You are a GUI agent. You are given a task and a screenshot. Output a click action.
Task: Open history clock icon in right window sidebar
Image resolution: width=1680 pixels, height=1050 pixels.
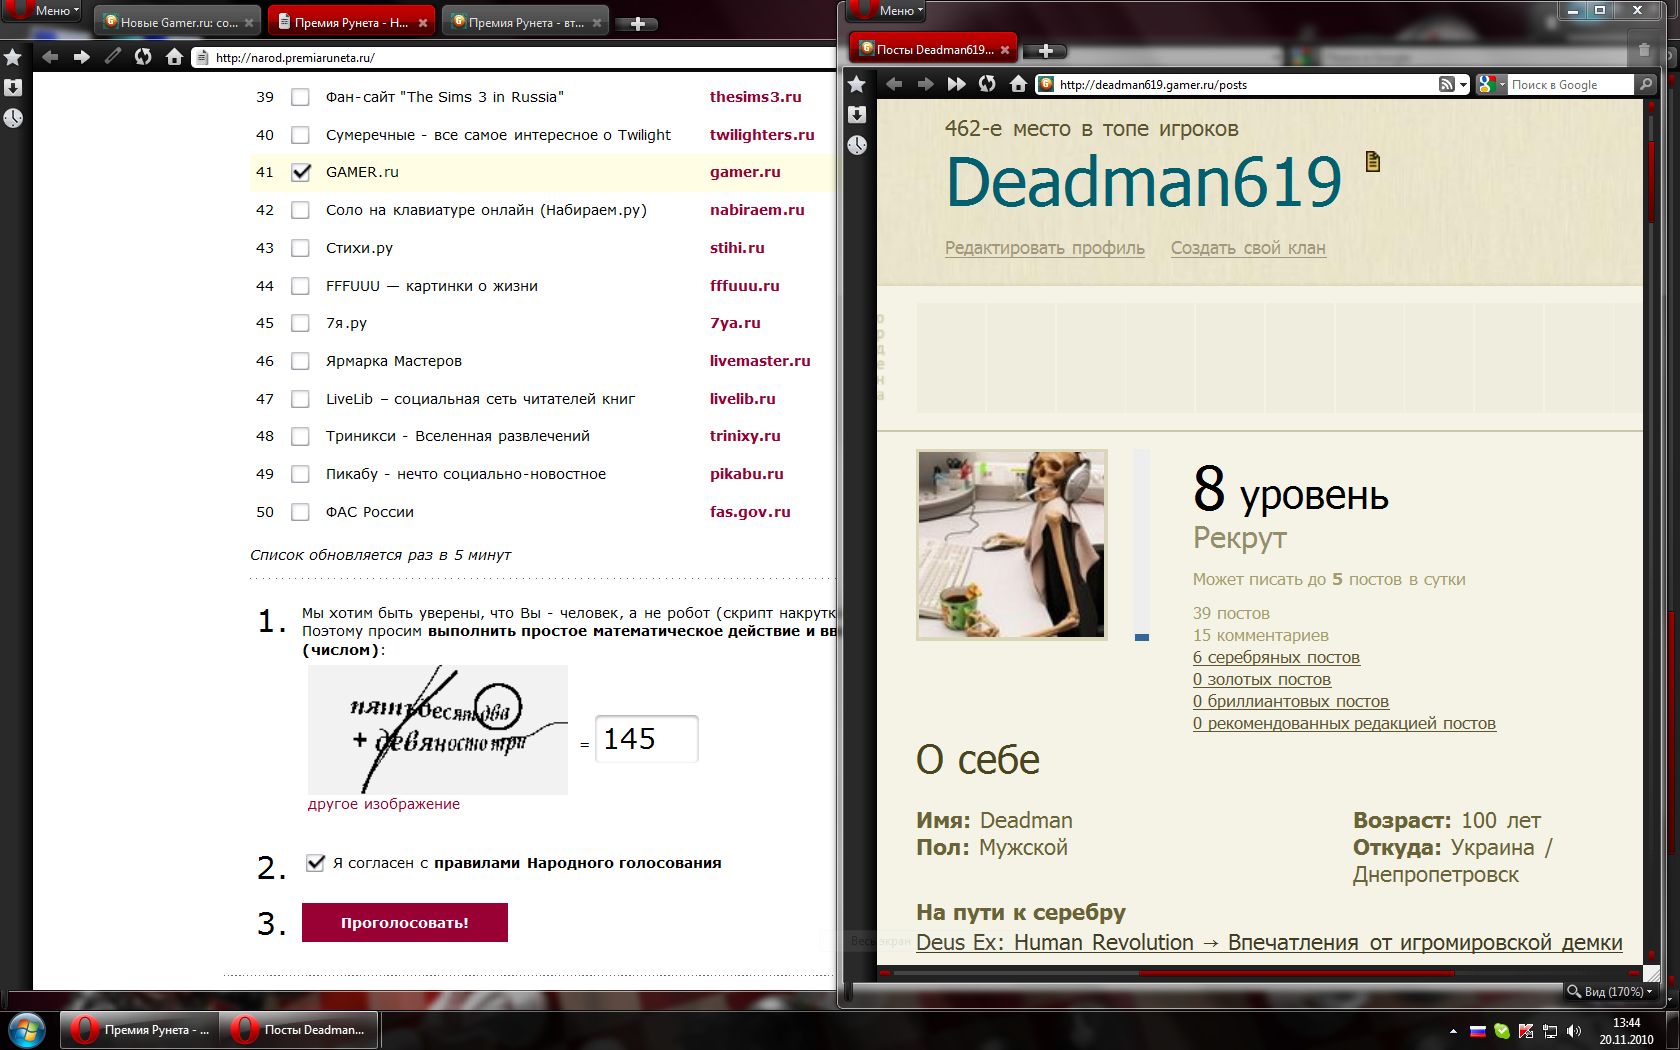pyautogui.click(x=857, y=145)
